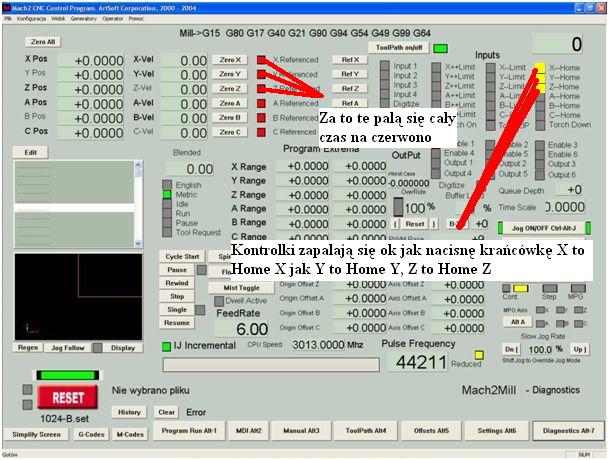
Task: Click Zero A button
Action: tap(230, 103)
